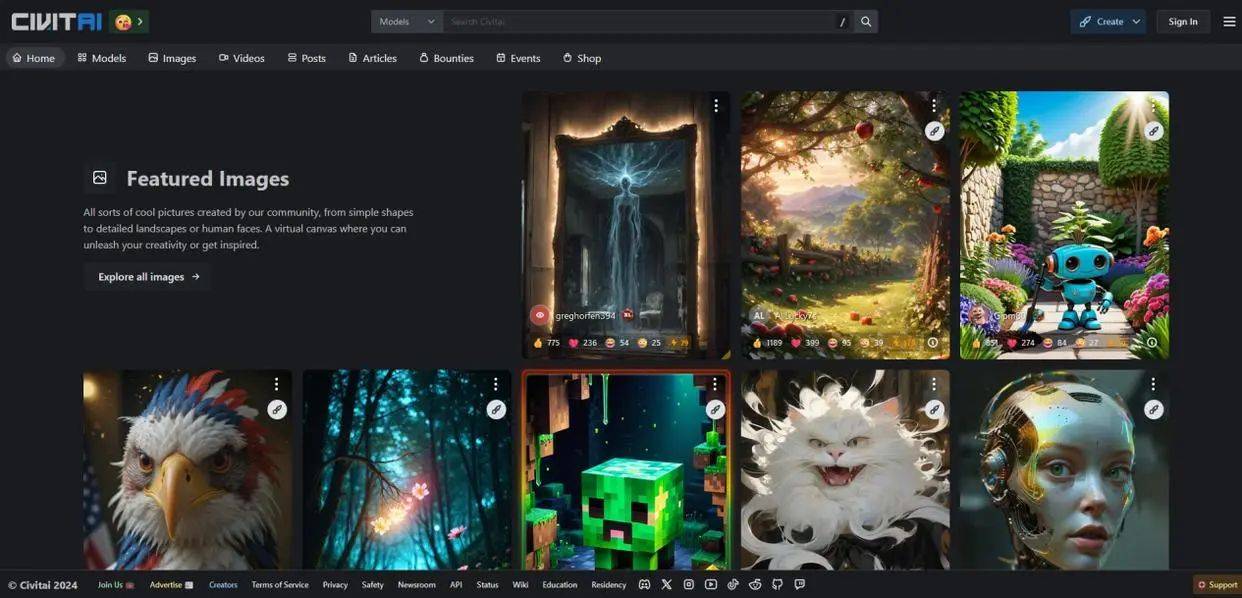Open options menu on the eagle image
The width and height of the screenshot is (1242, 598).
277,384
